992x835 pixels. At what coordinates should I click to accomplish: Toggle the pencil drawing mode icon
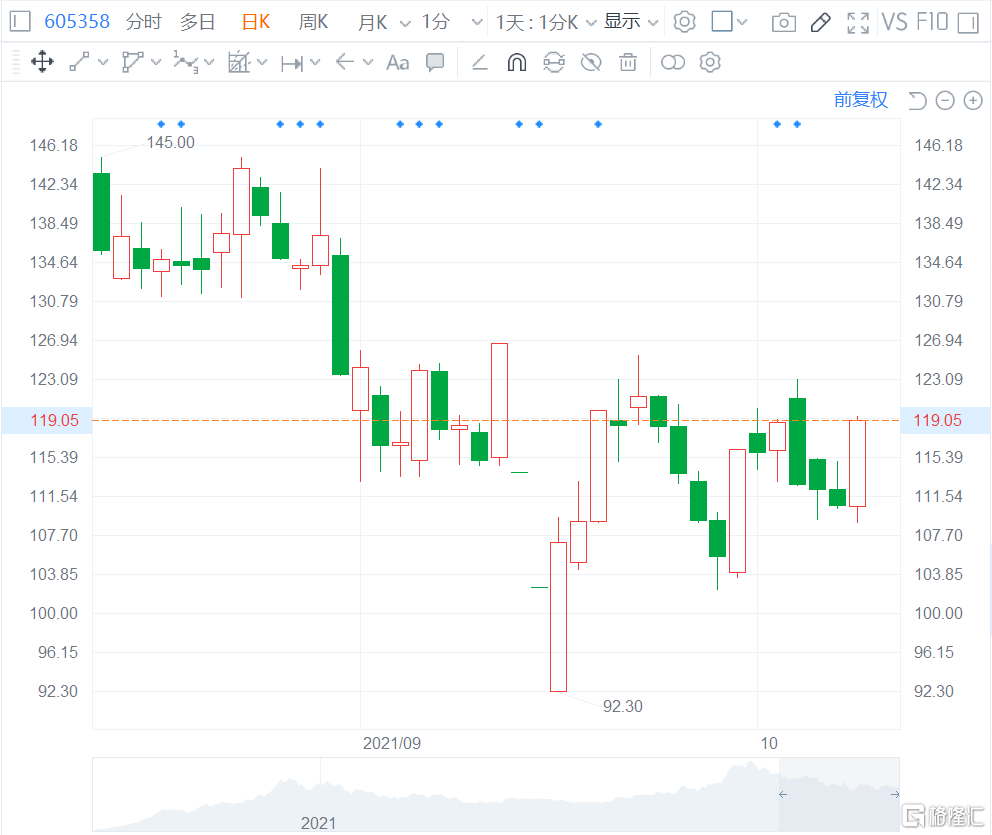click(x=821, y=22)
